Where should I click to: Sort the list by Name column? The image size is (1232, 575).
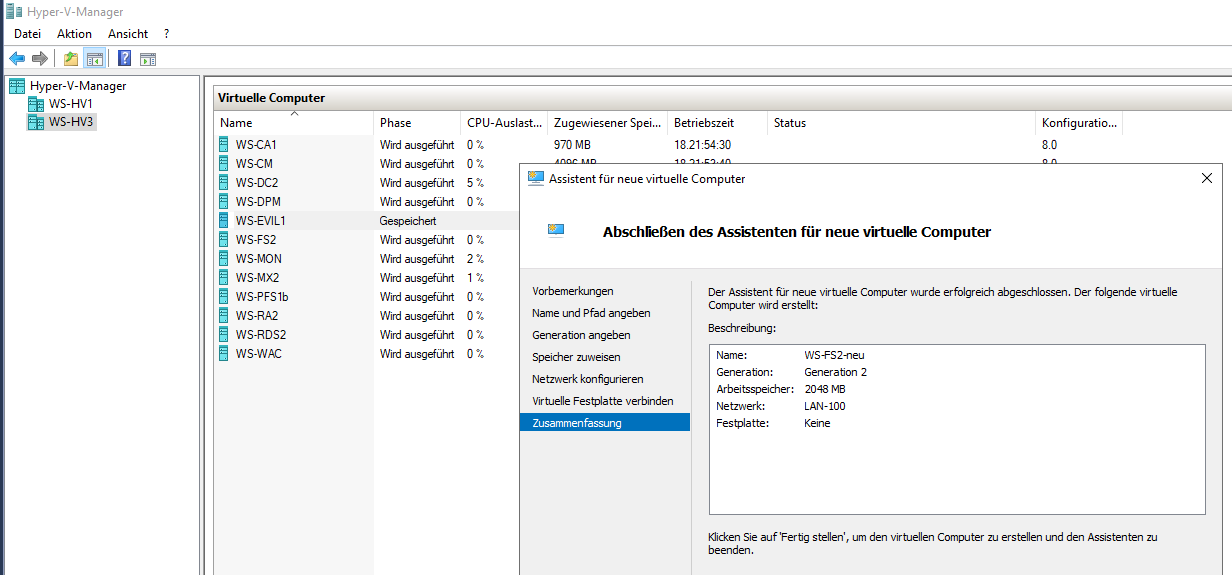point(294,123)
